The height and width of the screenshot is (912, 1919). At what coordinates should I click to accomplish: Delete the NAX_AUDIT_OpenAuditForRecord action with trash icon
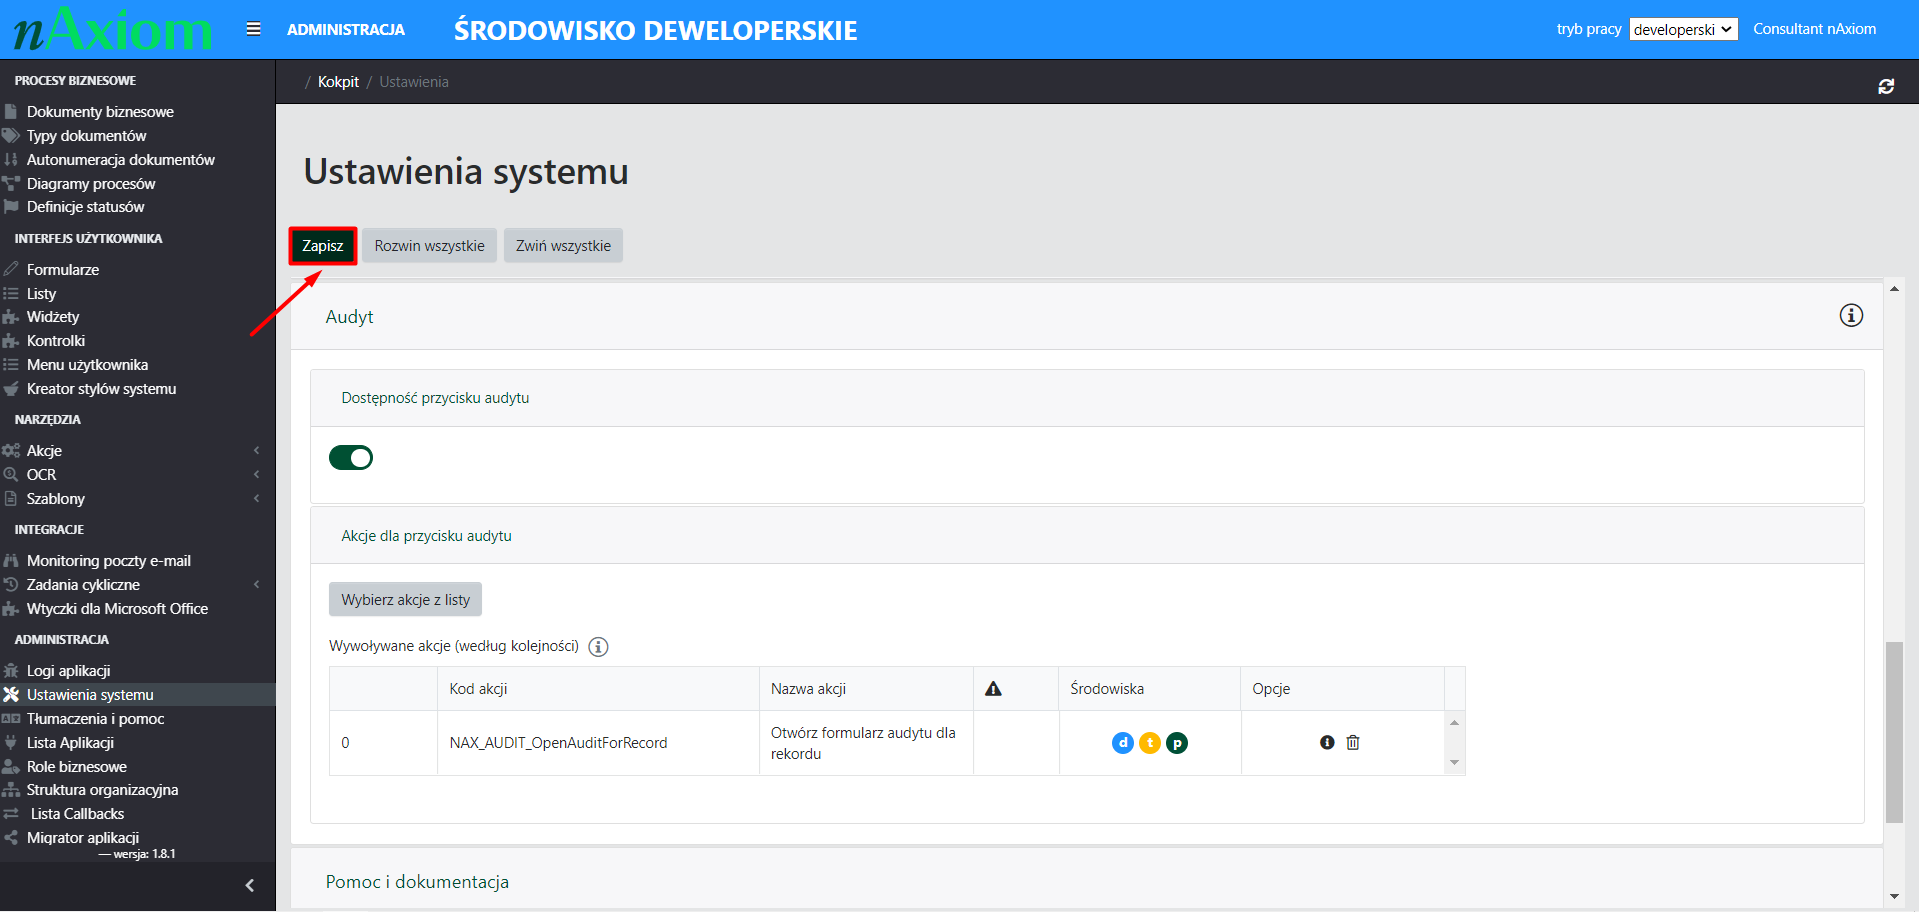tap(1352, 743)
